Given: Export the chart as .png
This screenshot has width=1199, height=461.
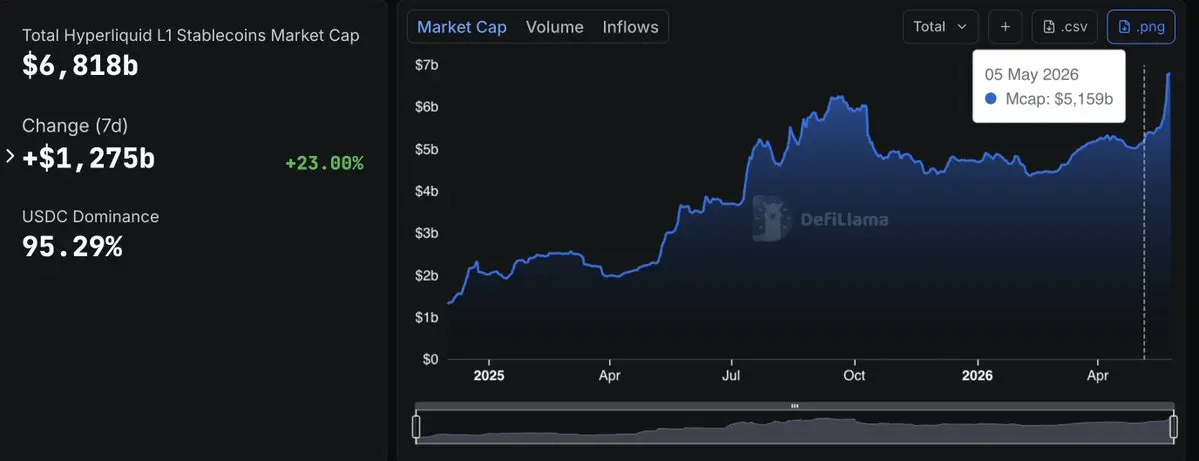Looking at the screenshot, I should (1141, 27).
